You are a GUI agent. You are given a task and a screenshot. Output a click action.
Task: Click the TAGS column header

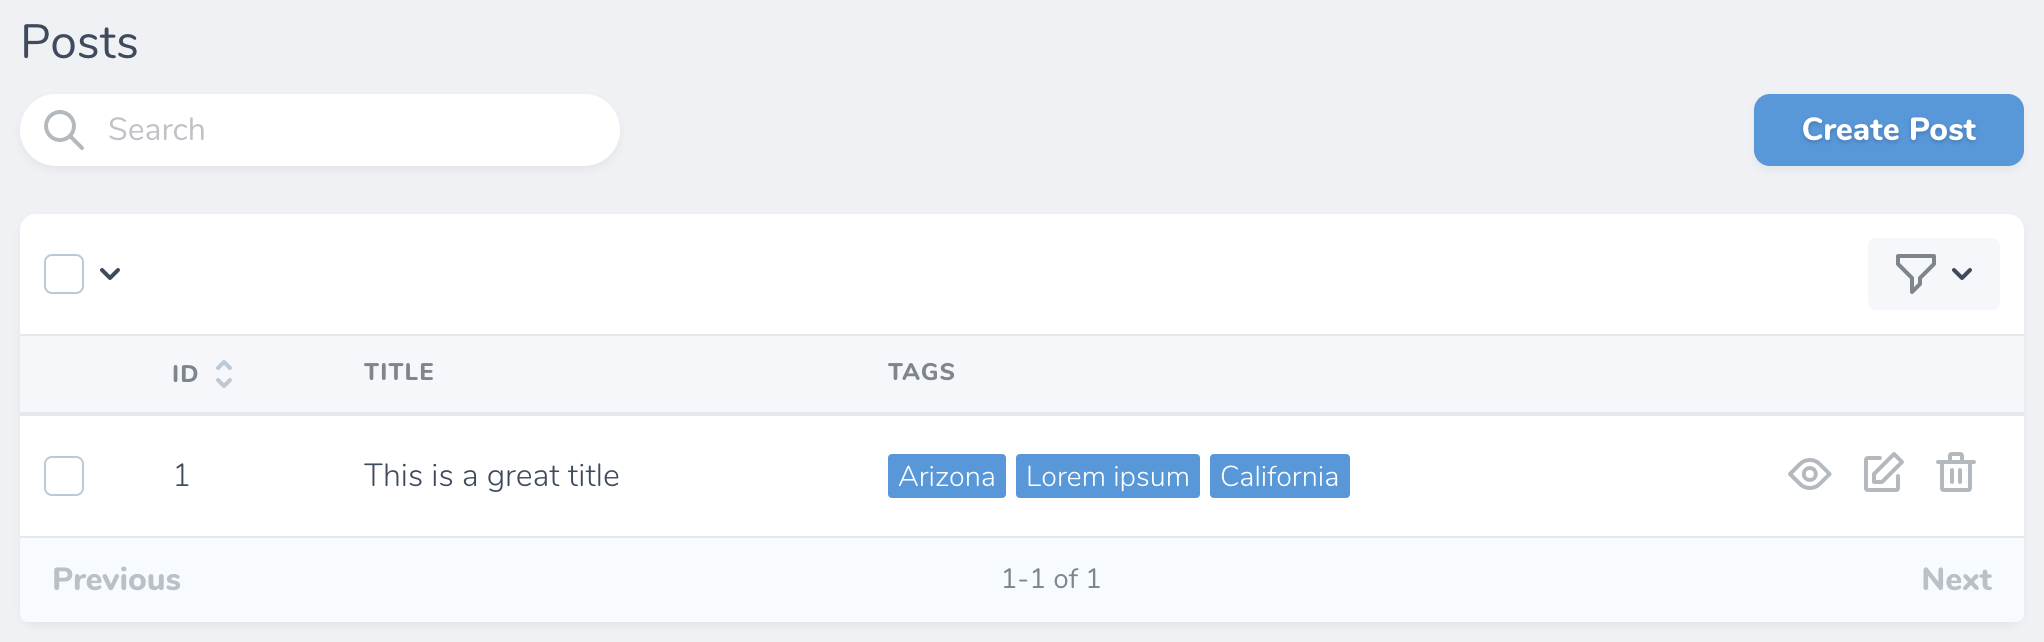point(921,371)
